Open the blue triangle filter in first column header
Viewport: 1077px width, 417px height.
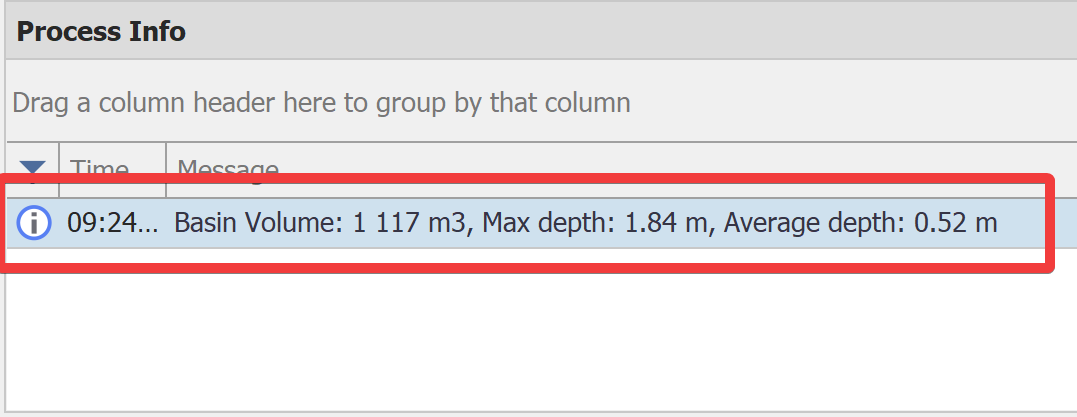(32, 168)
